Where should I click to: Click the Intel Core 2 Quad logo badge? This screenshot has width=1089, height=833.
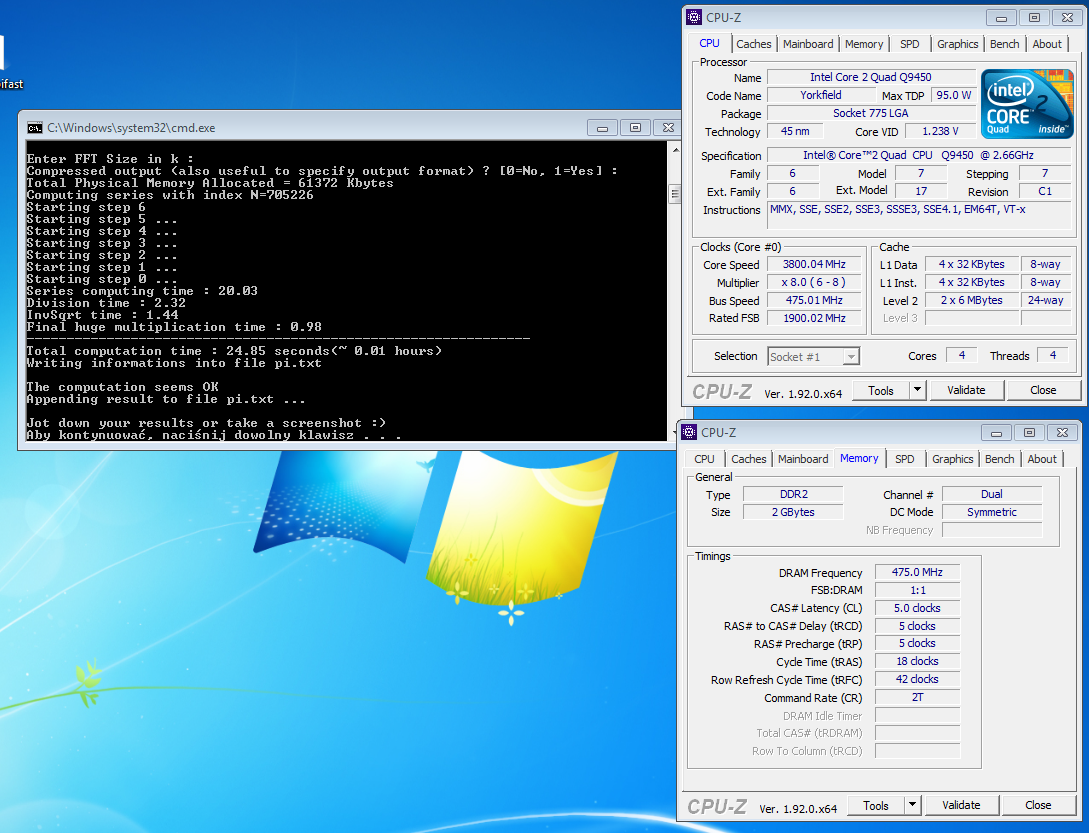tap(1027, 103)
